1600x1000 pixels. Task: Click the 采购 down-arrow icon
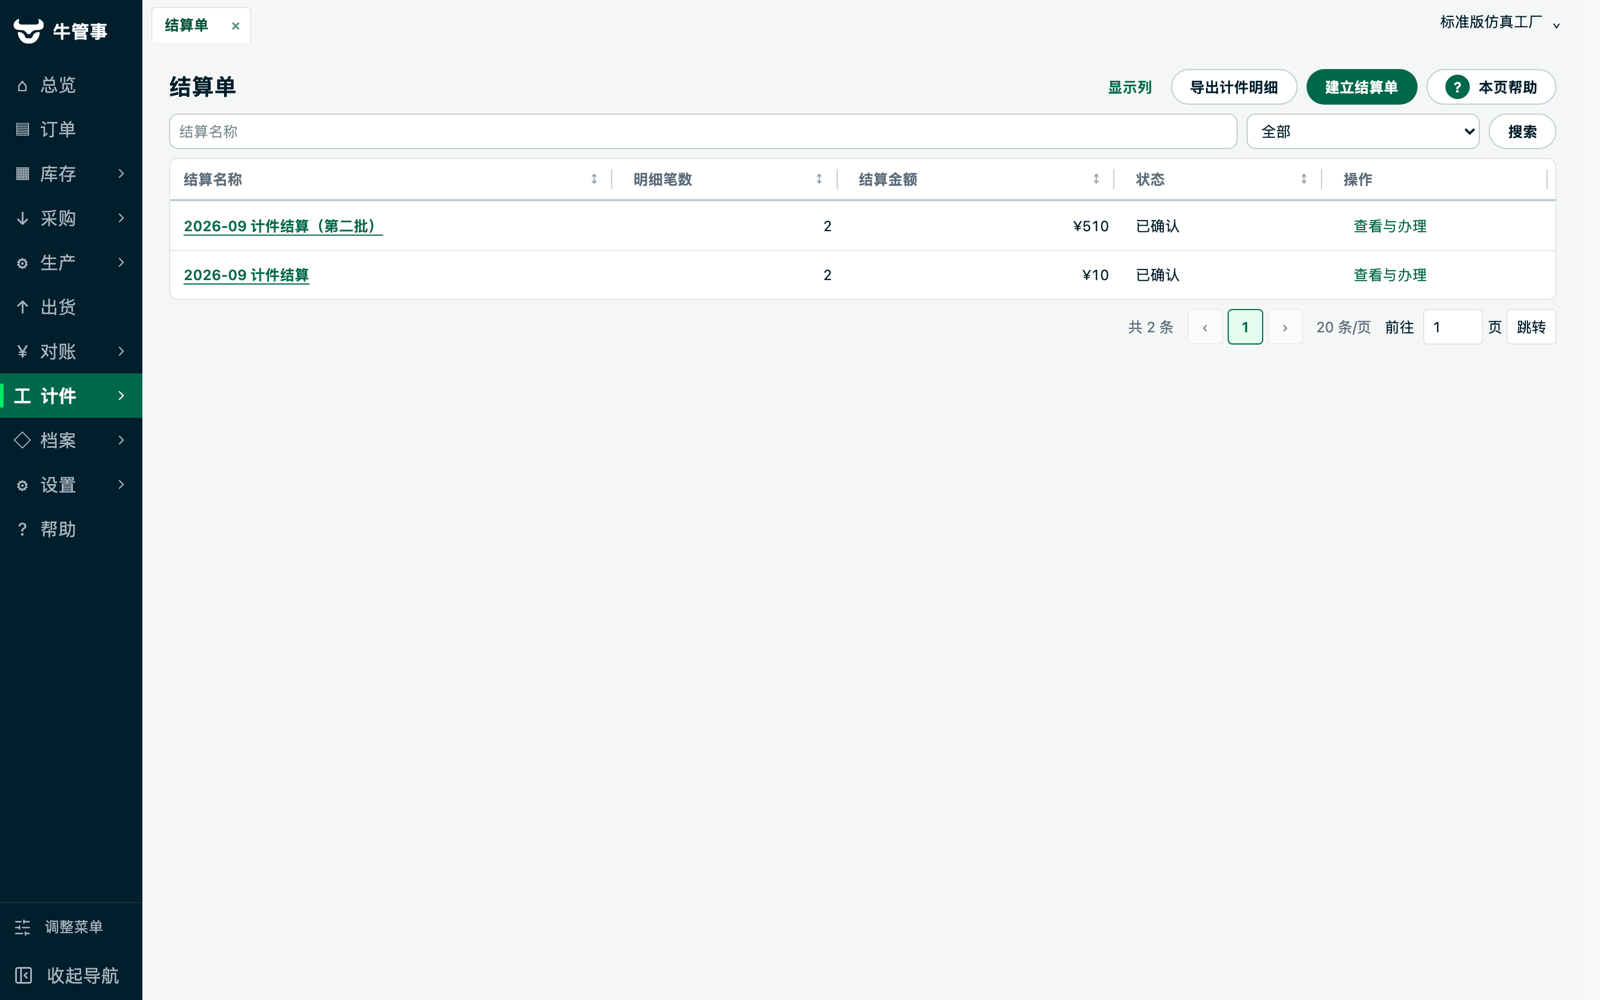22,218
